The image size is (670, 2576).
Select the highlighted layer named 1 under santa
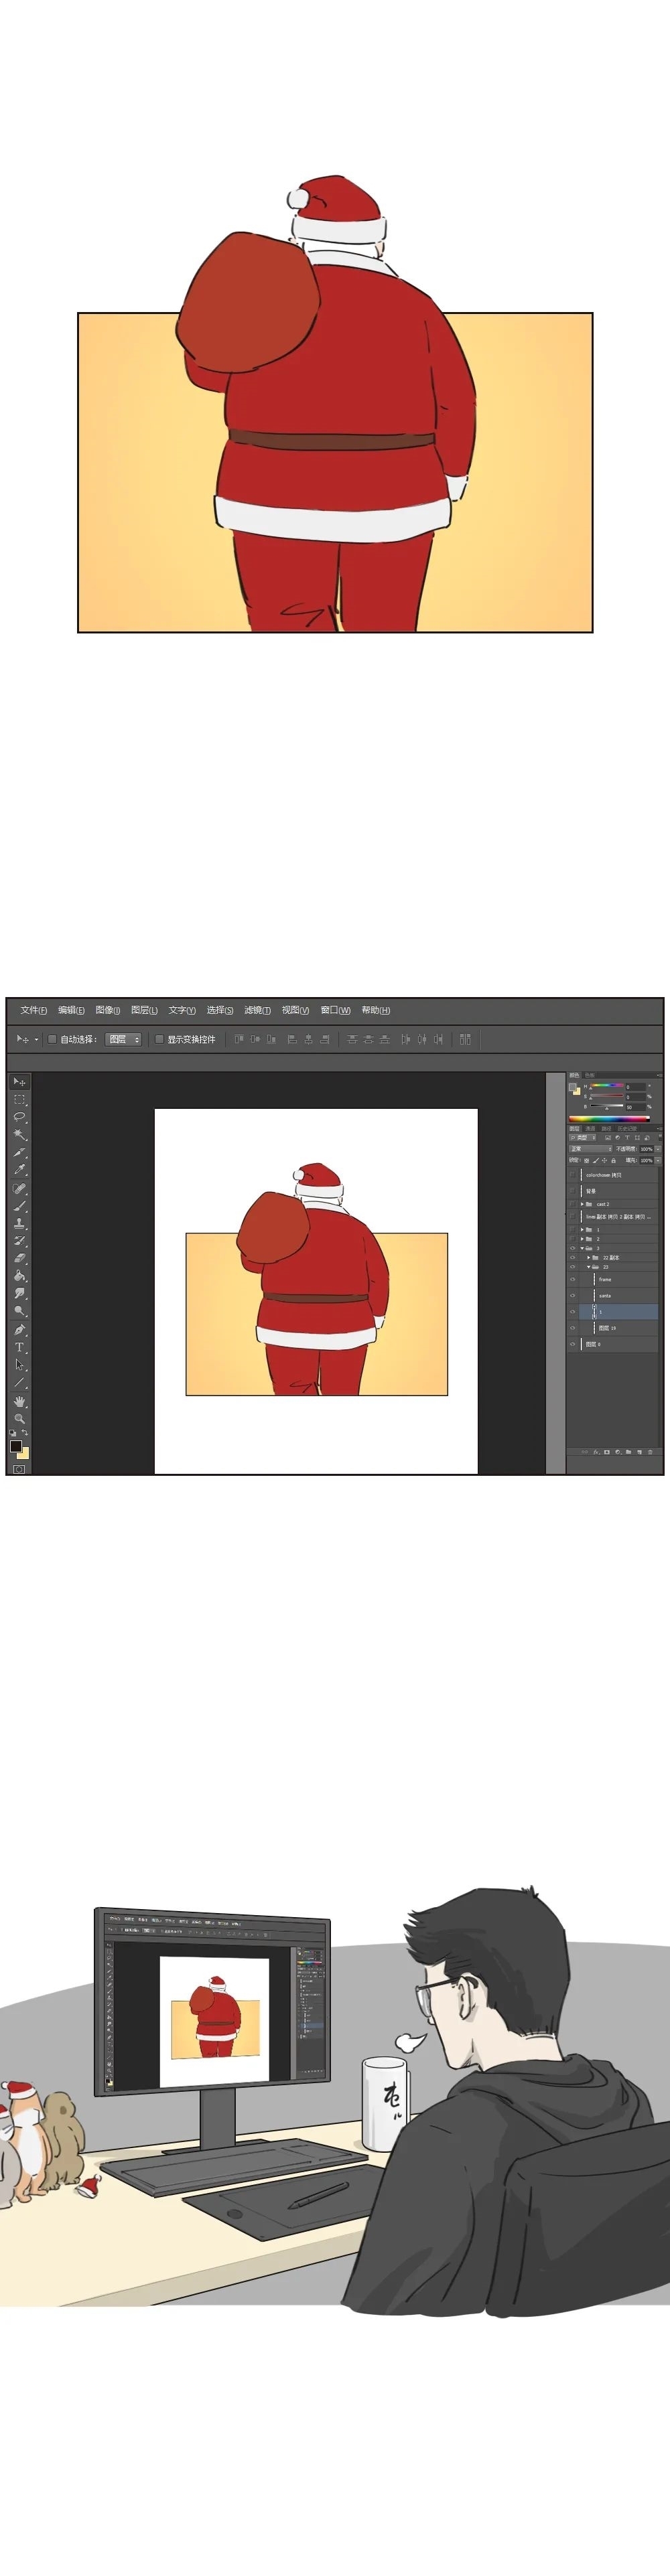[618, 1312]
